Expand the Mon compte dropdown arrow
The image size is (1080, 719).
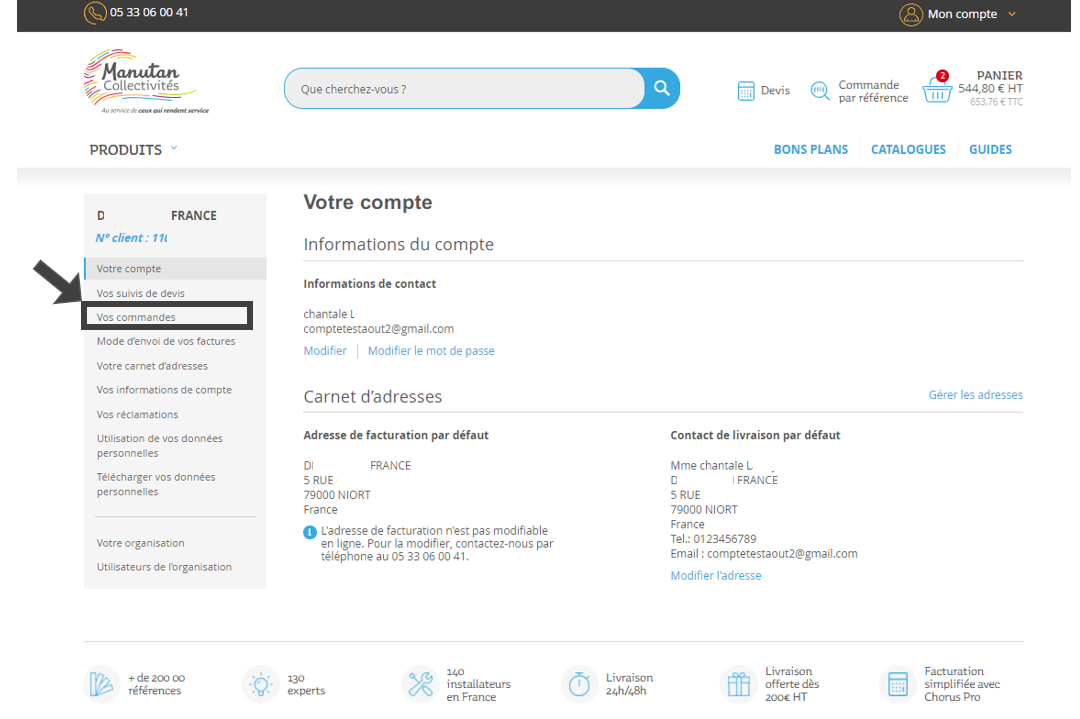(1011, 14)
